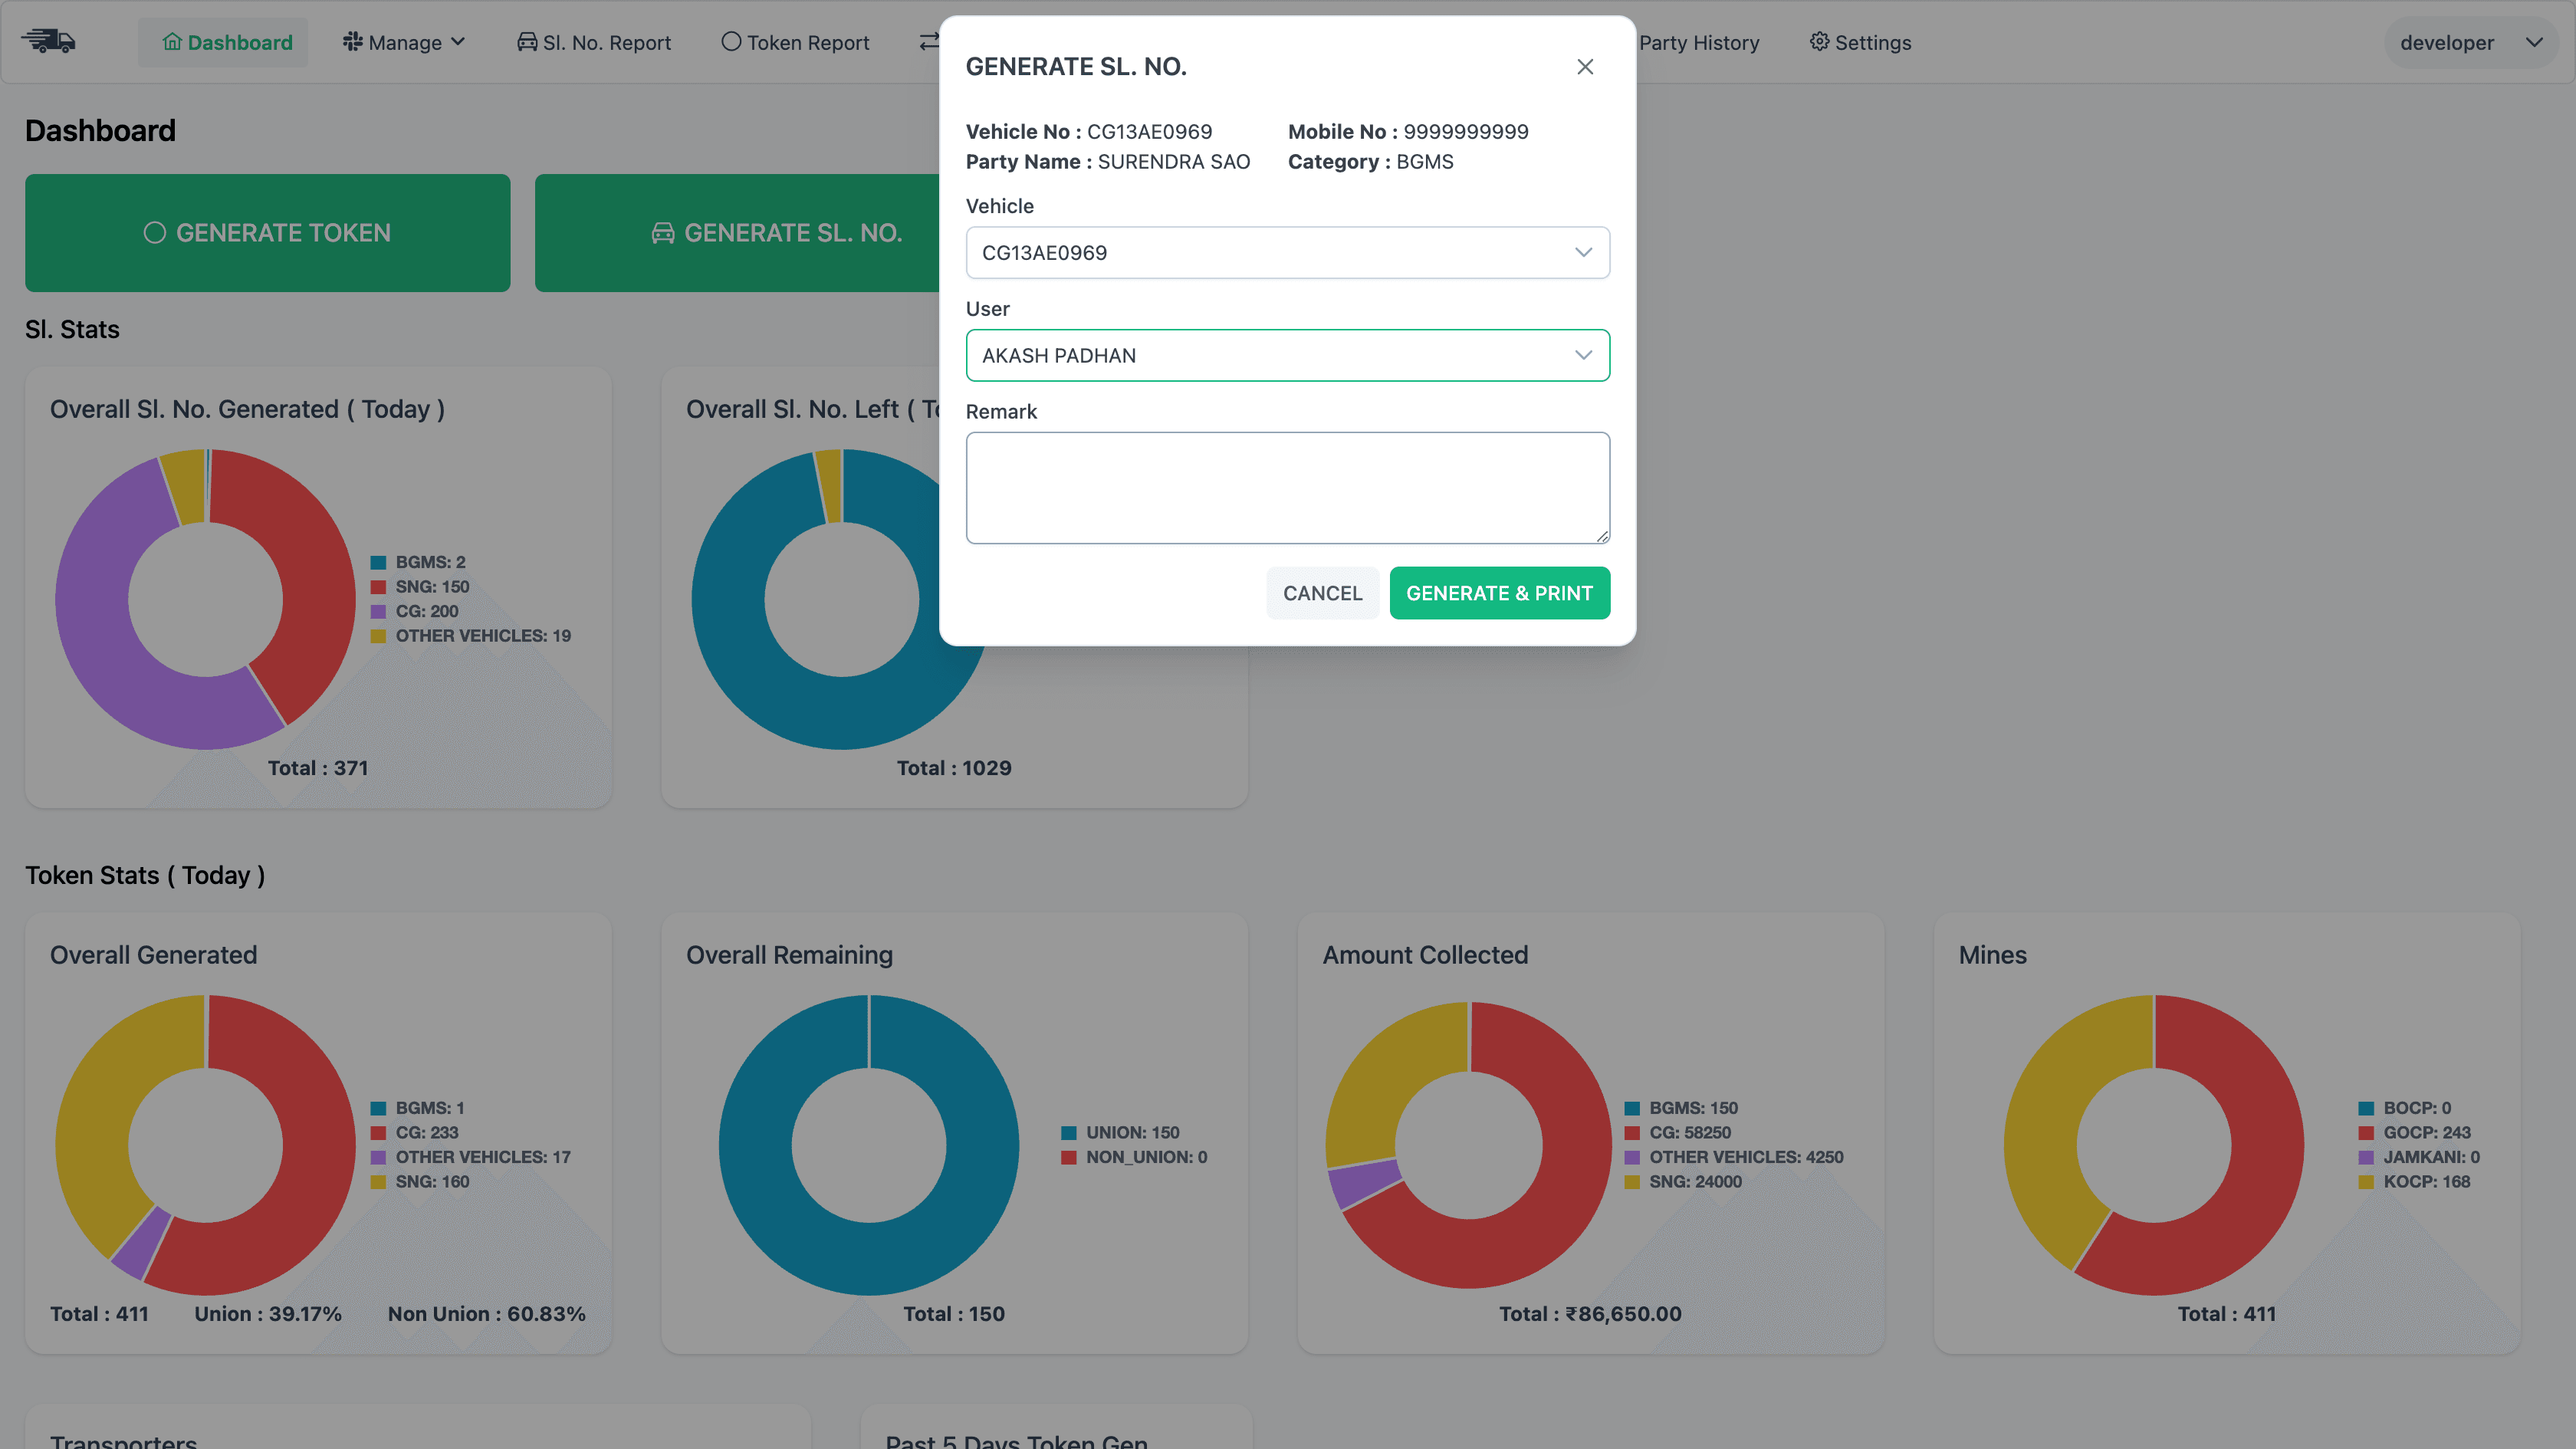Click inside the Remark text area
The image size is (2576, 1449).
click(1287, 488)
